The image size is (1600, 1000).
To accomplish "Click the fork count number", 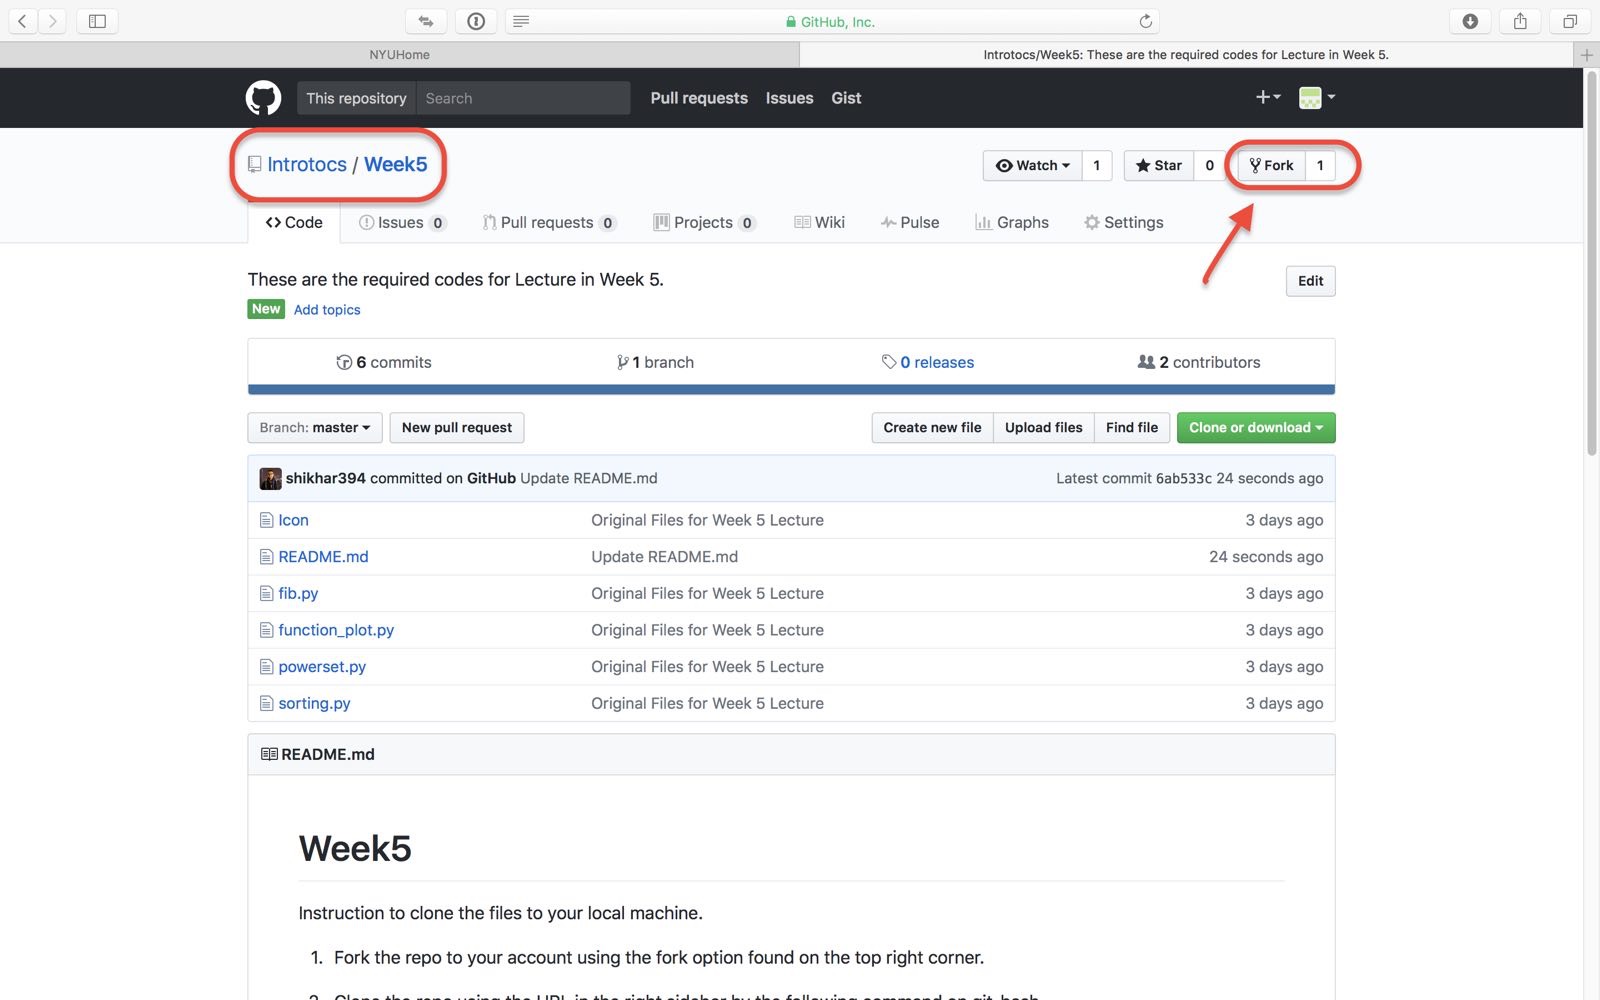I will 1320,165.
